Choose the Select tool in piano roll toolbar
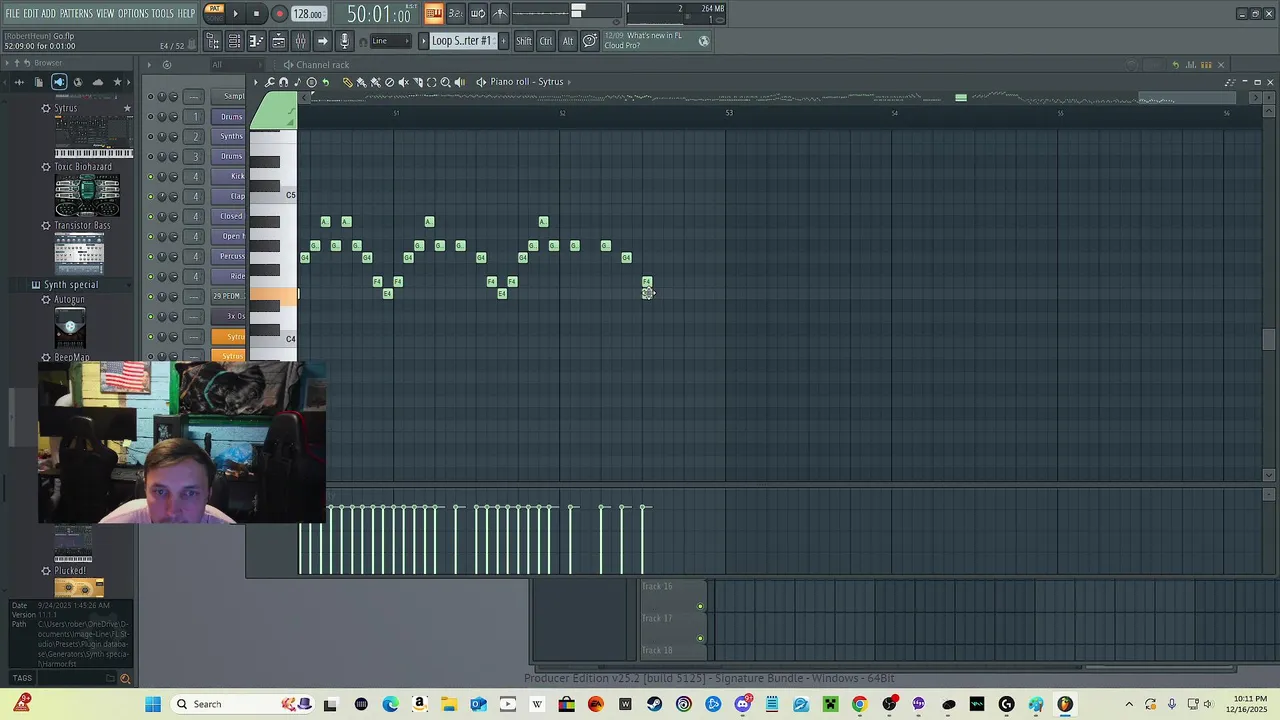This screenshot has width=1280, height=720. [x=431, y=82]
